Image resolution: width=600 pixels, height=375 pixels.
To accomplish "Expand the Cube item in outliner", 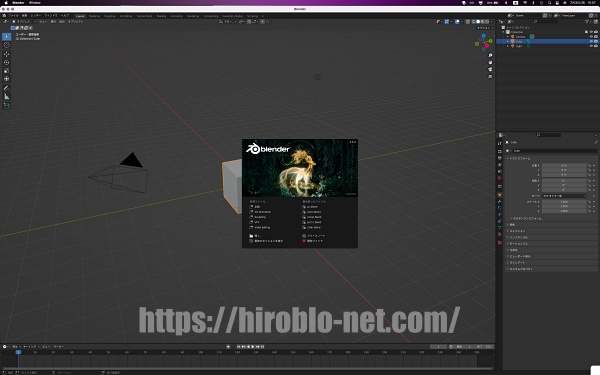I will [x=508, y=41].
